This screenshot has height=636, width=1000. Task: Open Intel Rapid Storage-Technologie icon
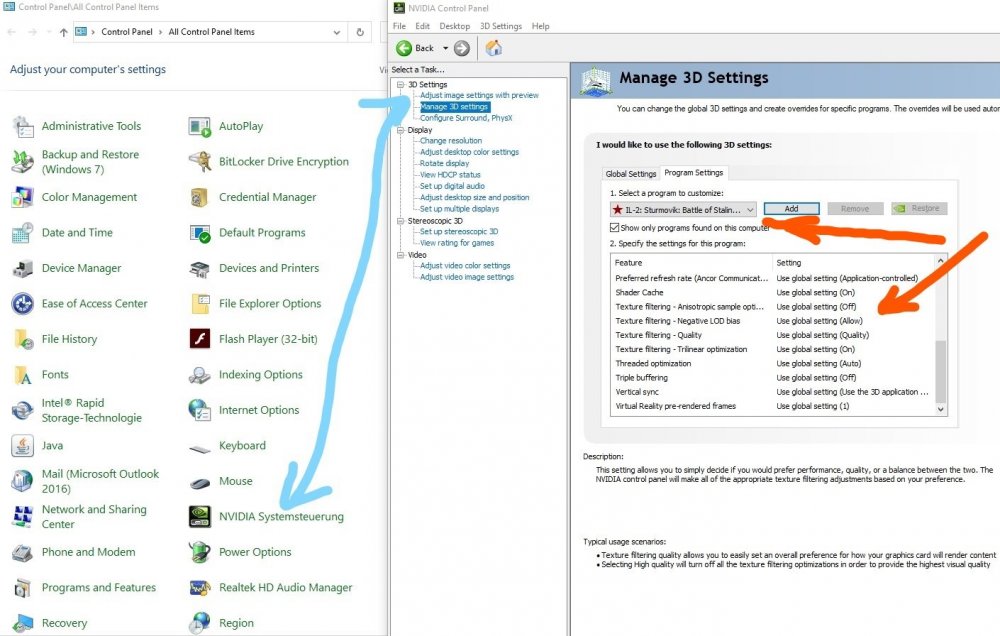tap(23, 410)
